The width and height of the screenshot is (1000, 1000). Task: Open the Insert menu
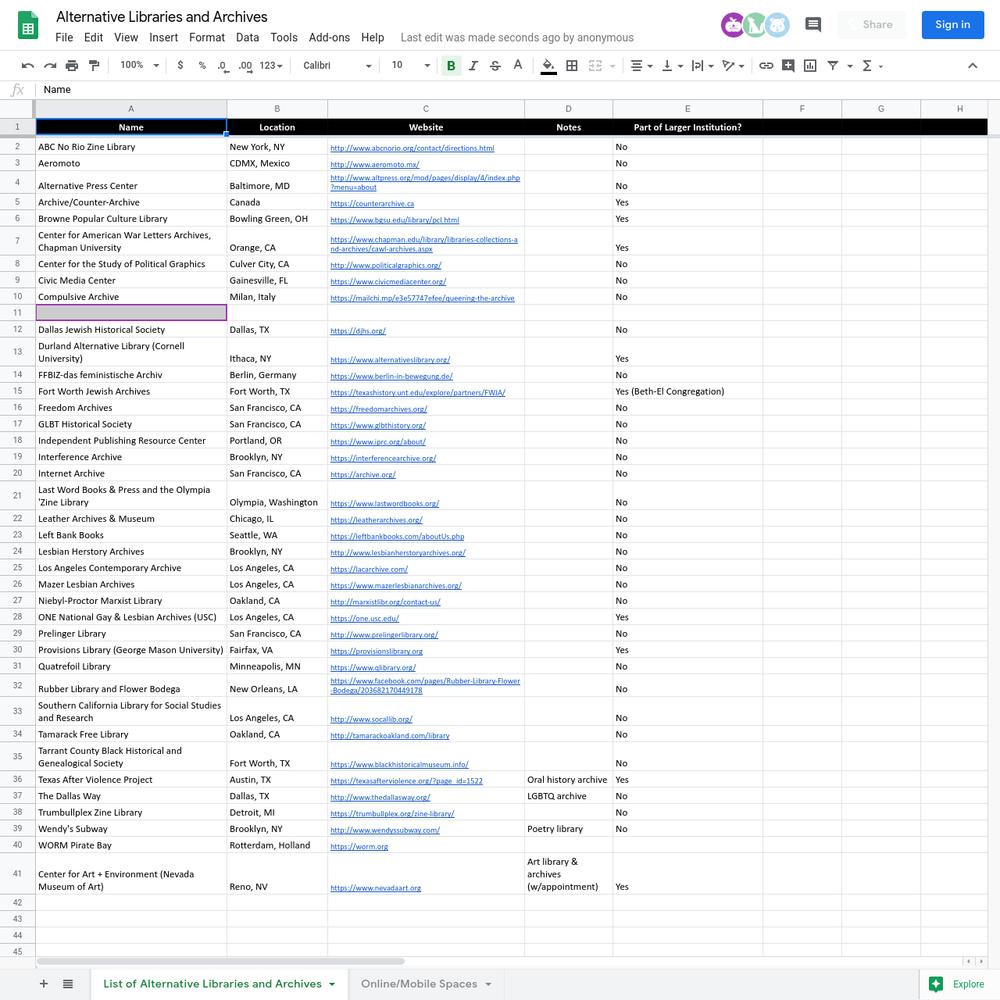163,38
